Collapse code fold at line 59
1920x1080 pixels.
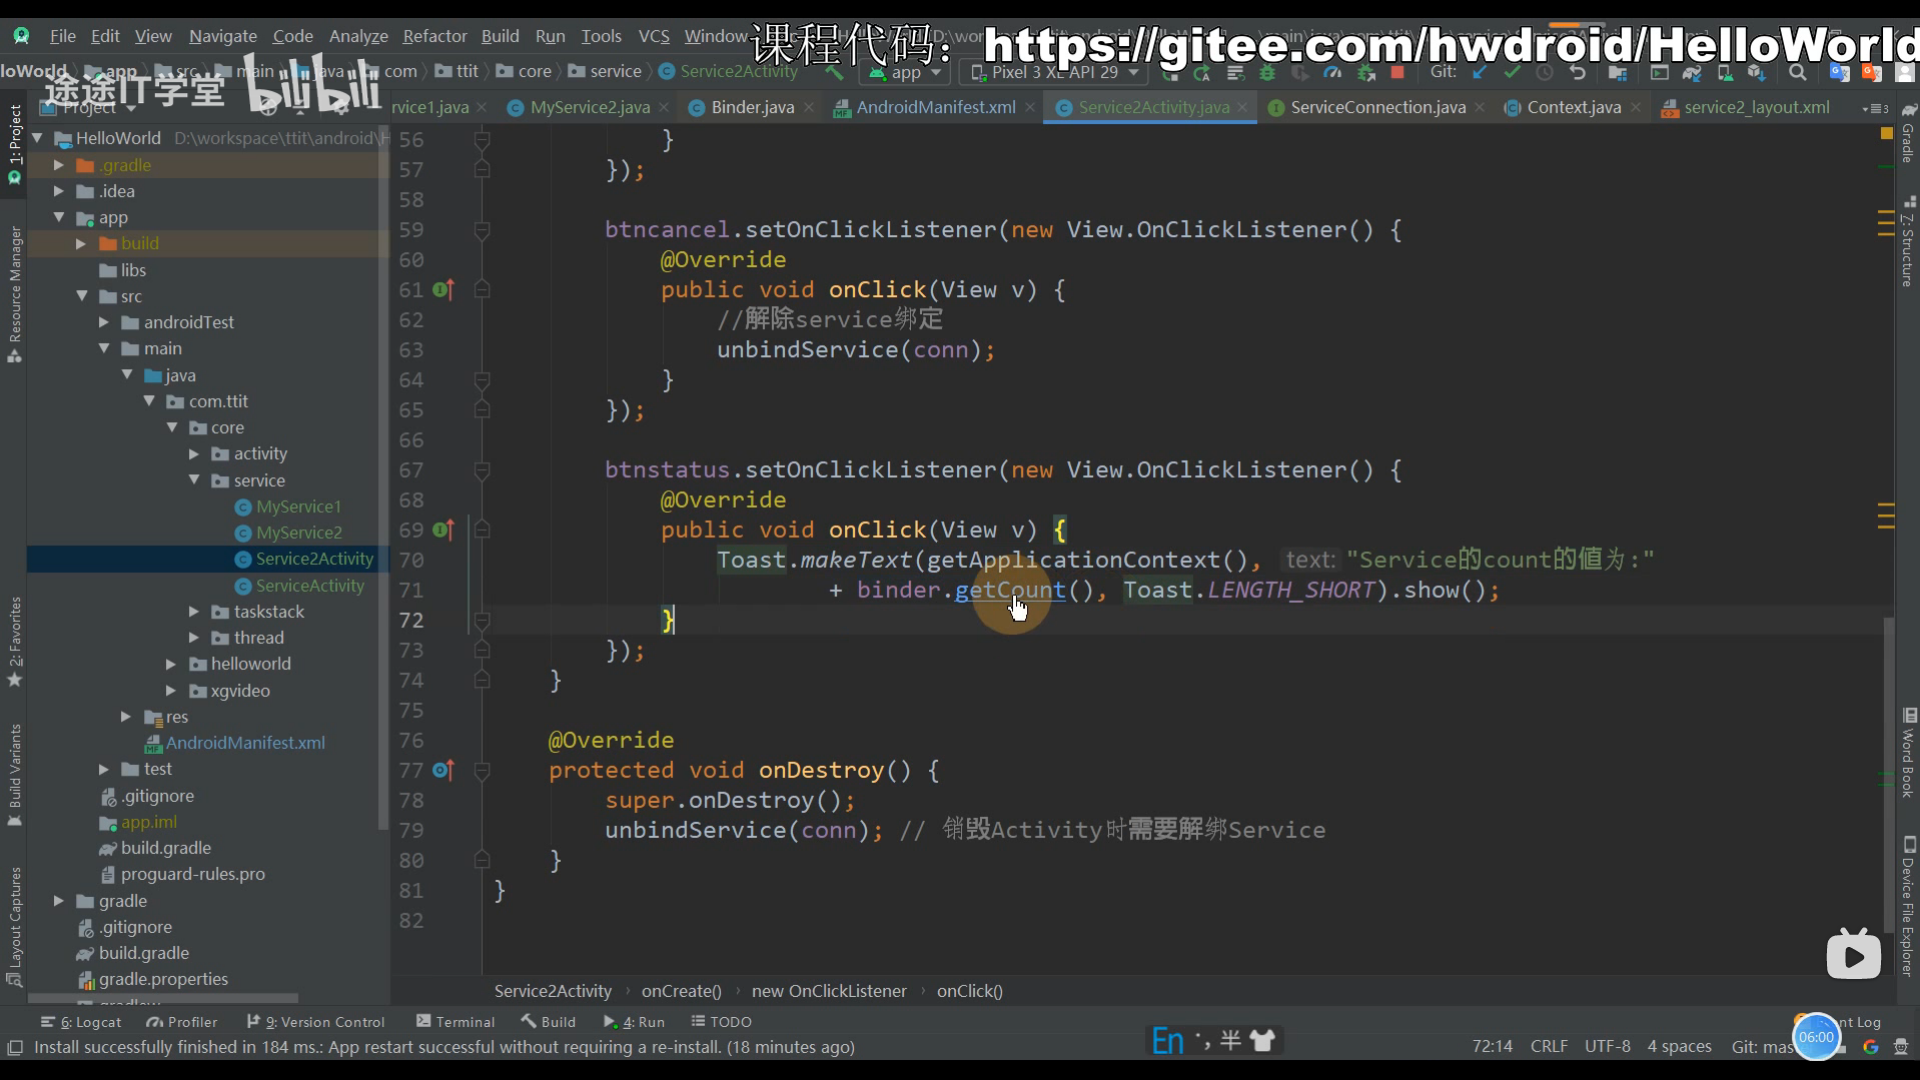pos(482,230)
